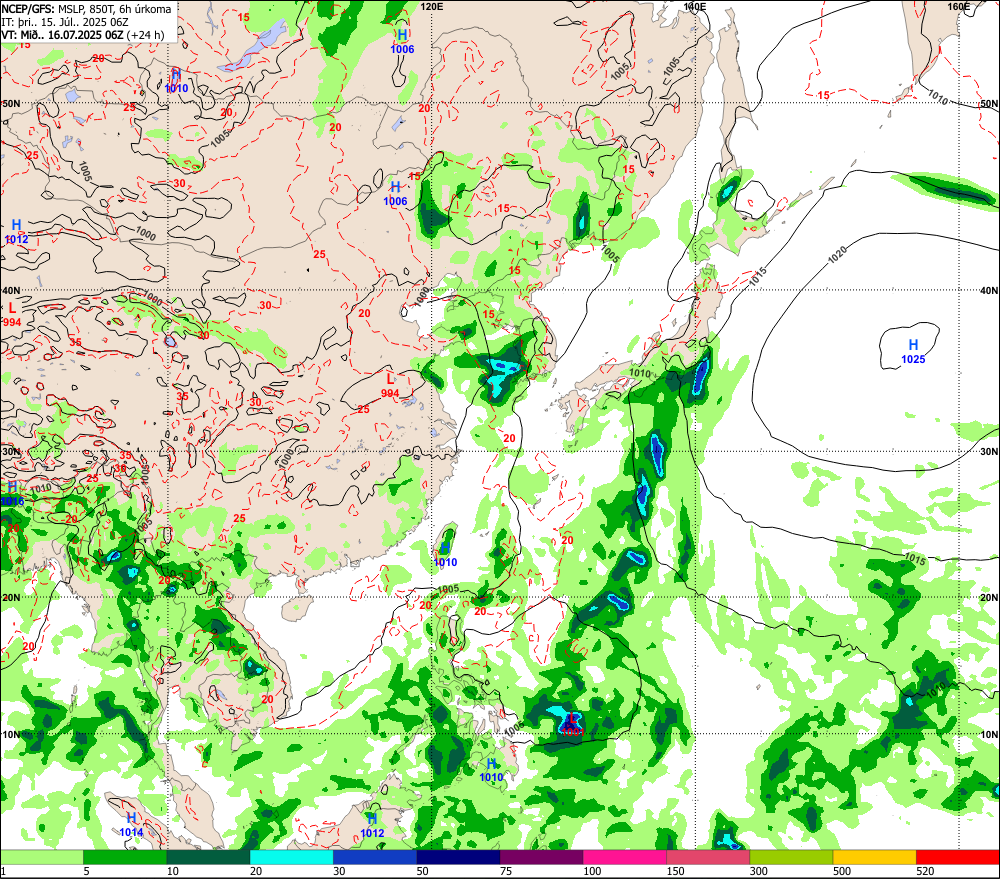Click the H 1014 high over Sumatra

coord(131,825)
